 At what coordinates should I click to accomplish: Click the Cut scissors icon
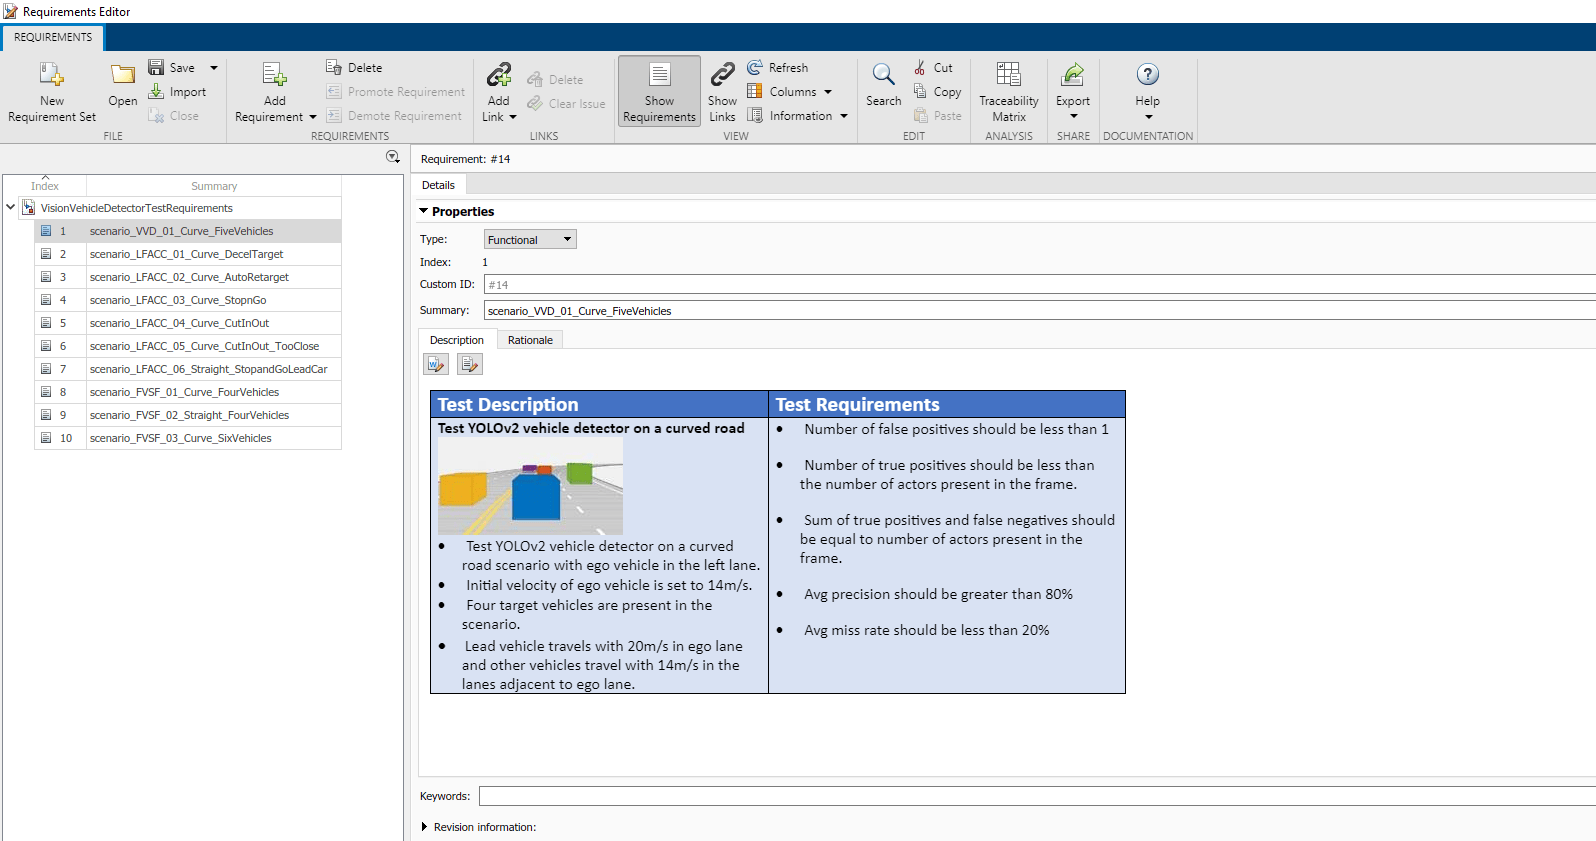[x=919, y=67]
